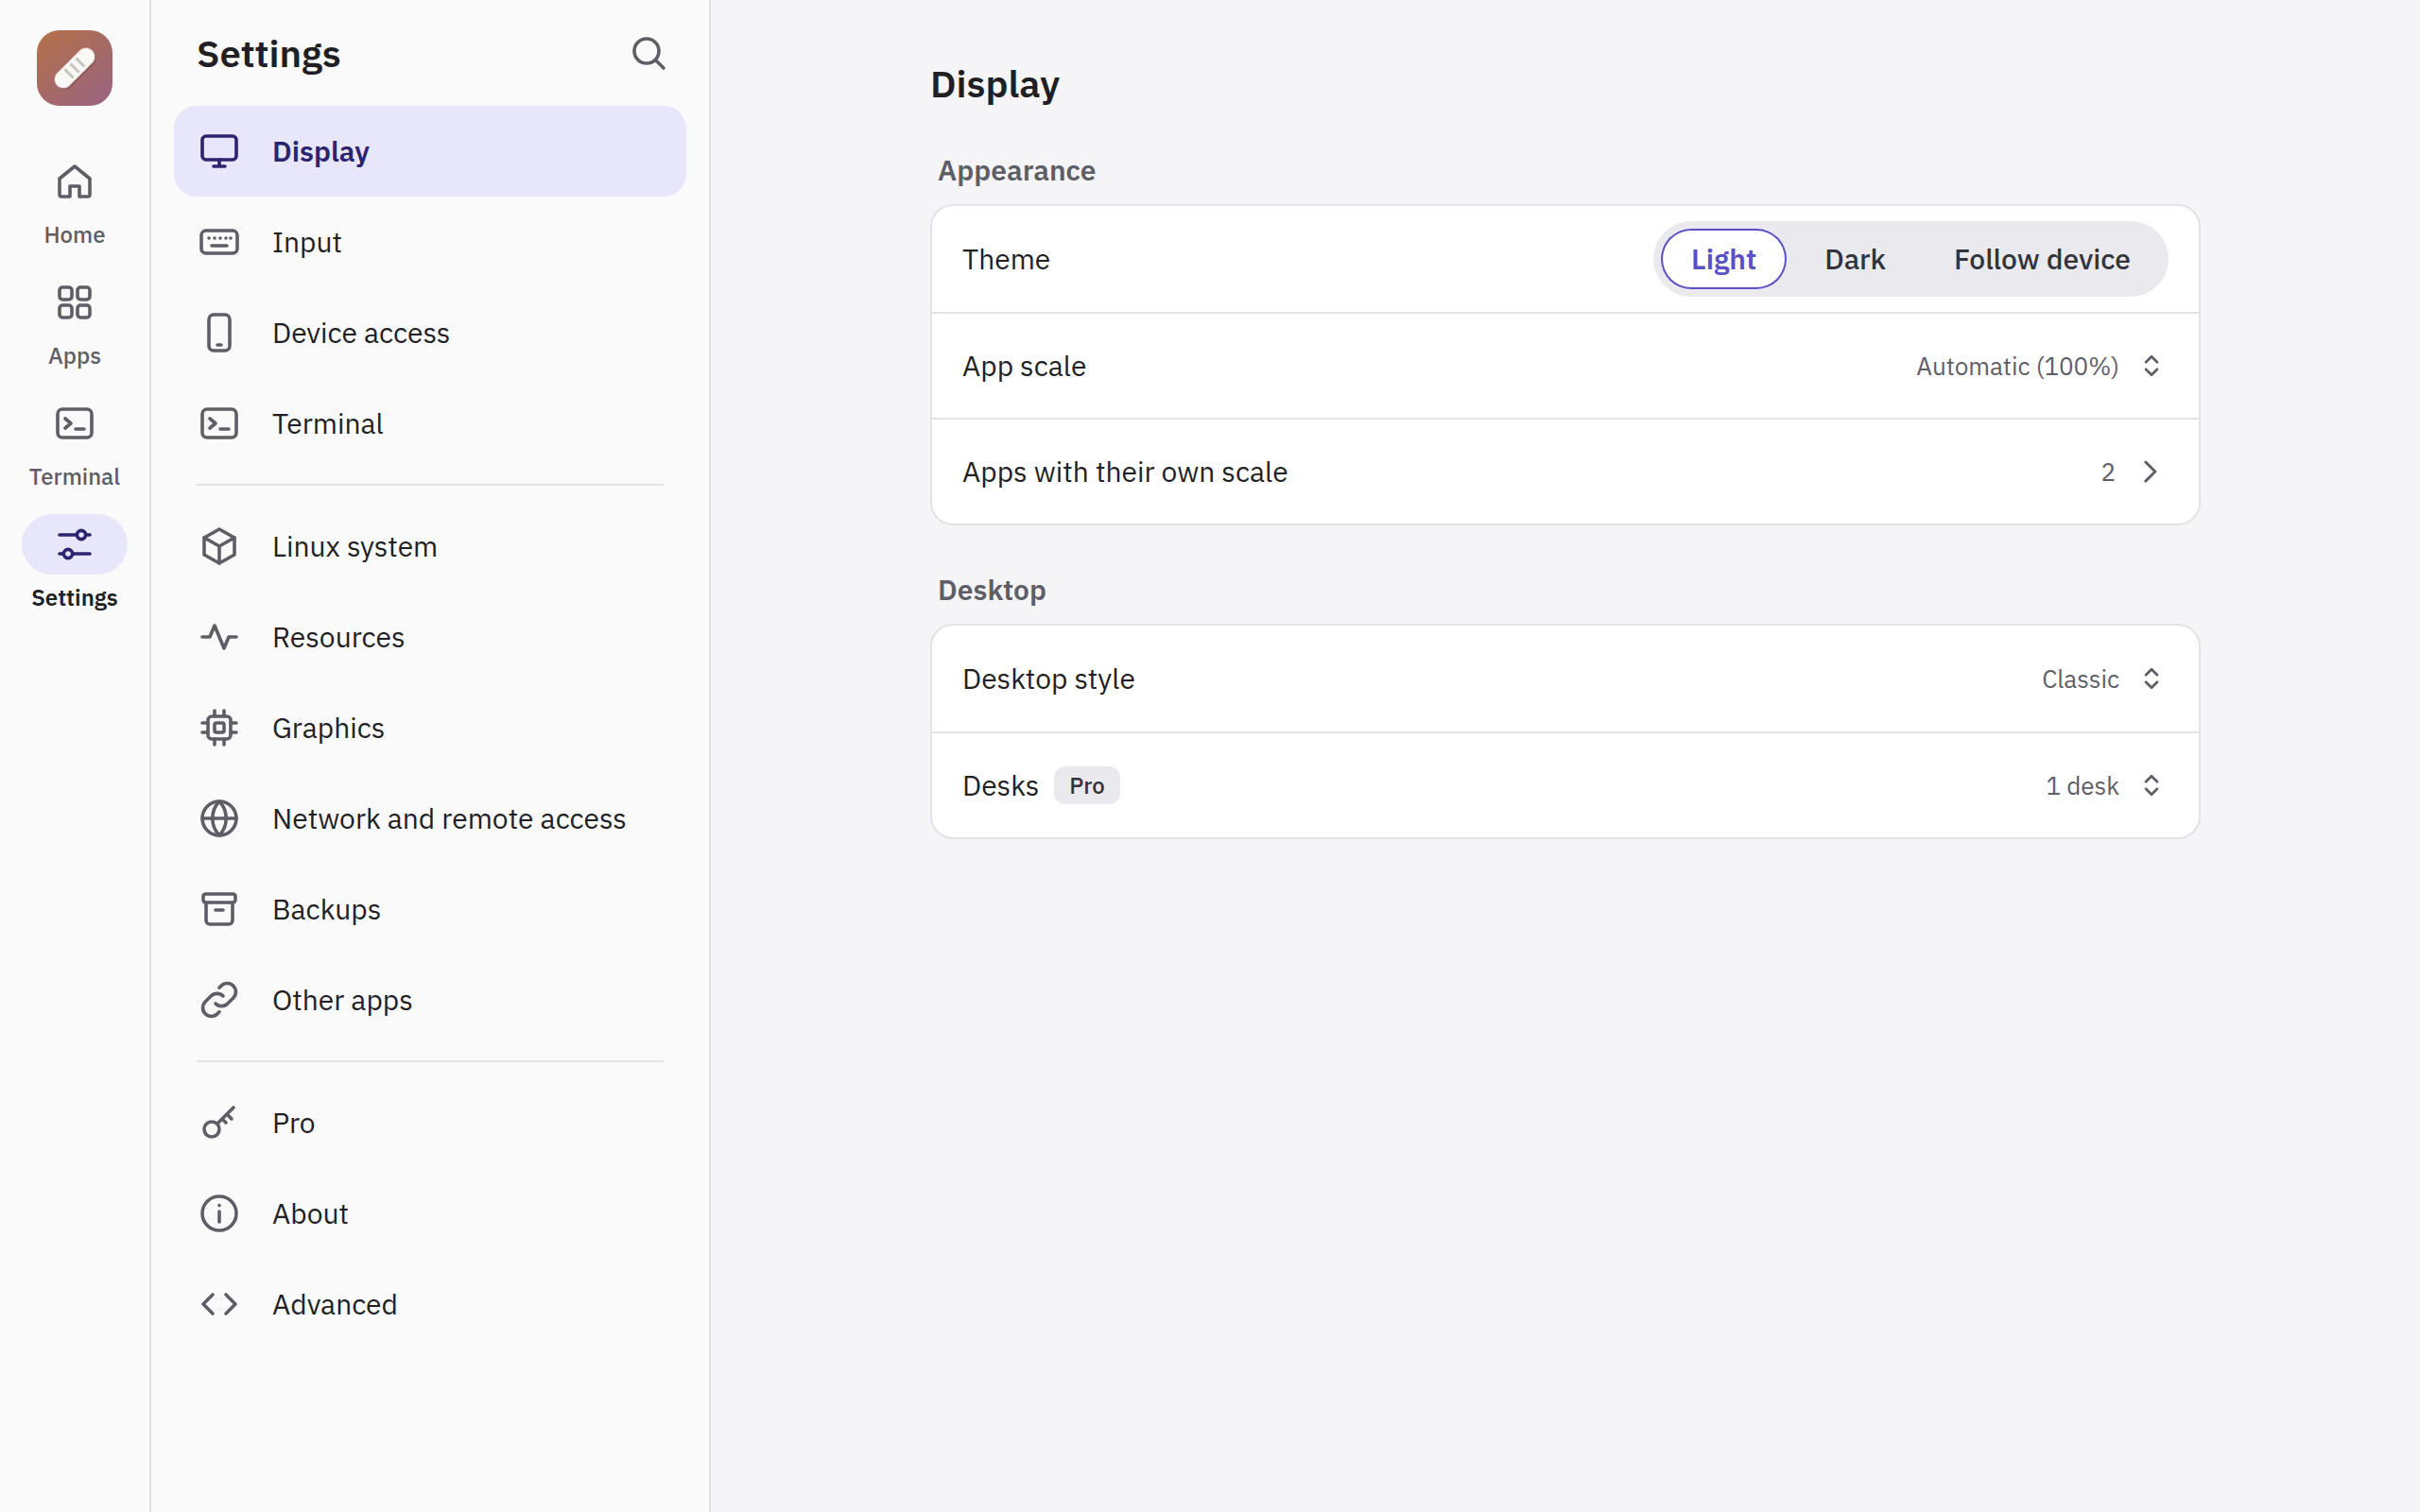2420x1512 pixels.
Task: Click the Input keyboard icon
Action: click(219, 242)
